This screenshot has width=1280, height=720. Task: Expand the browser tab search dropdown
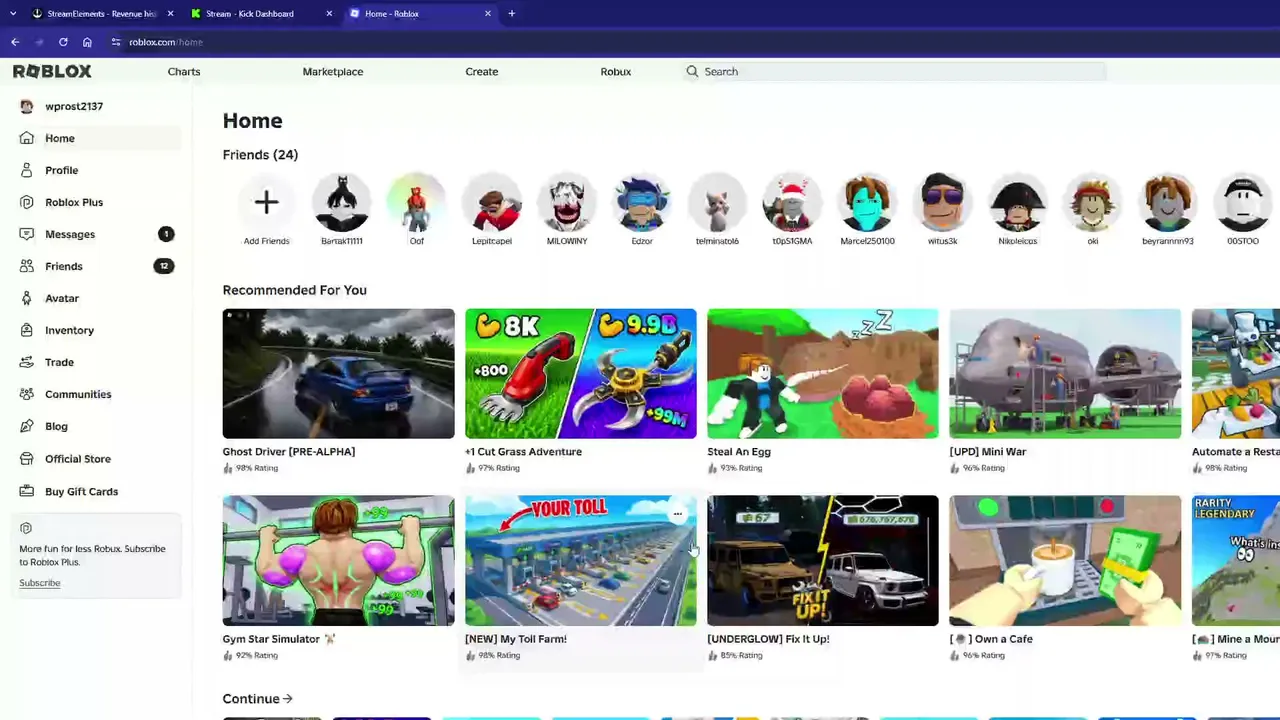(13, 13)
